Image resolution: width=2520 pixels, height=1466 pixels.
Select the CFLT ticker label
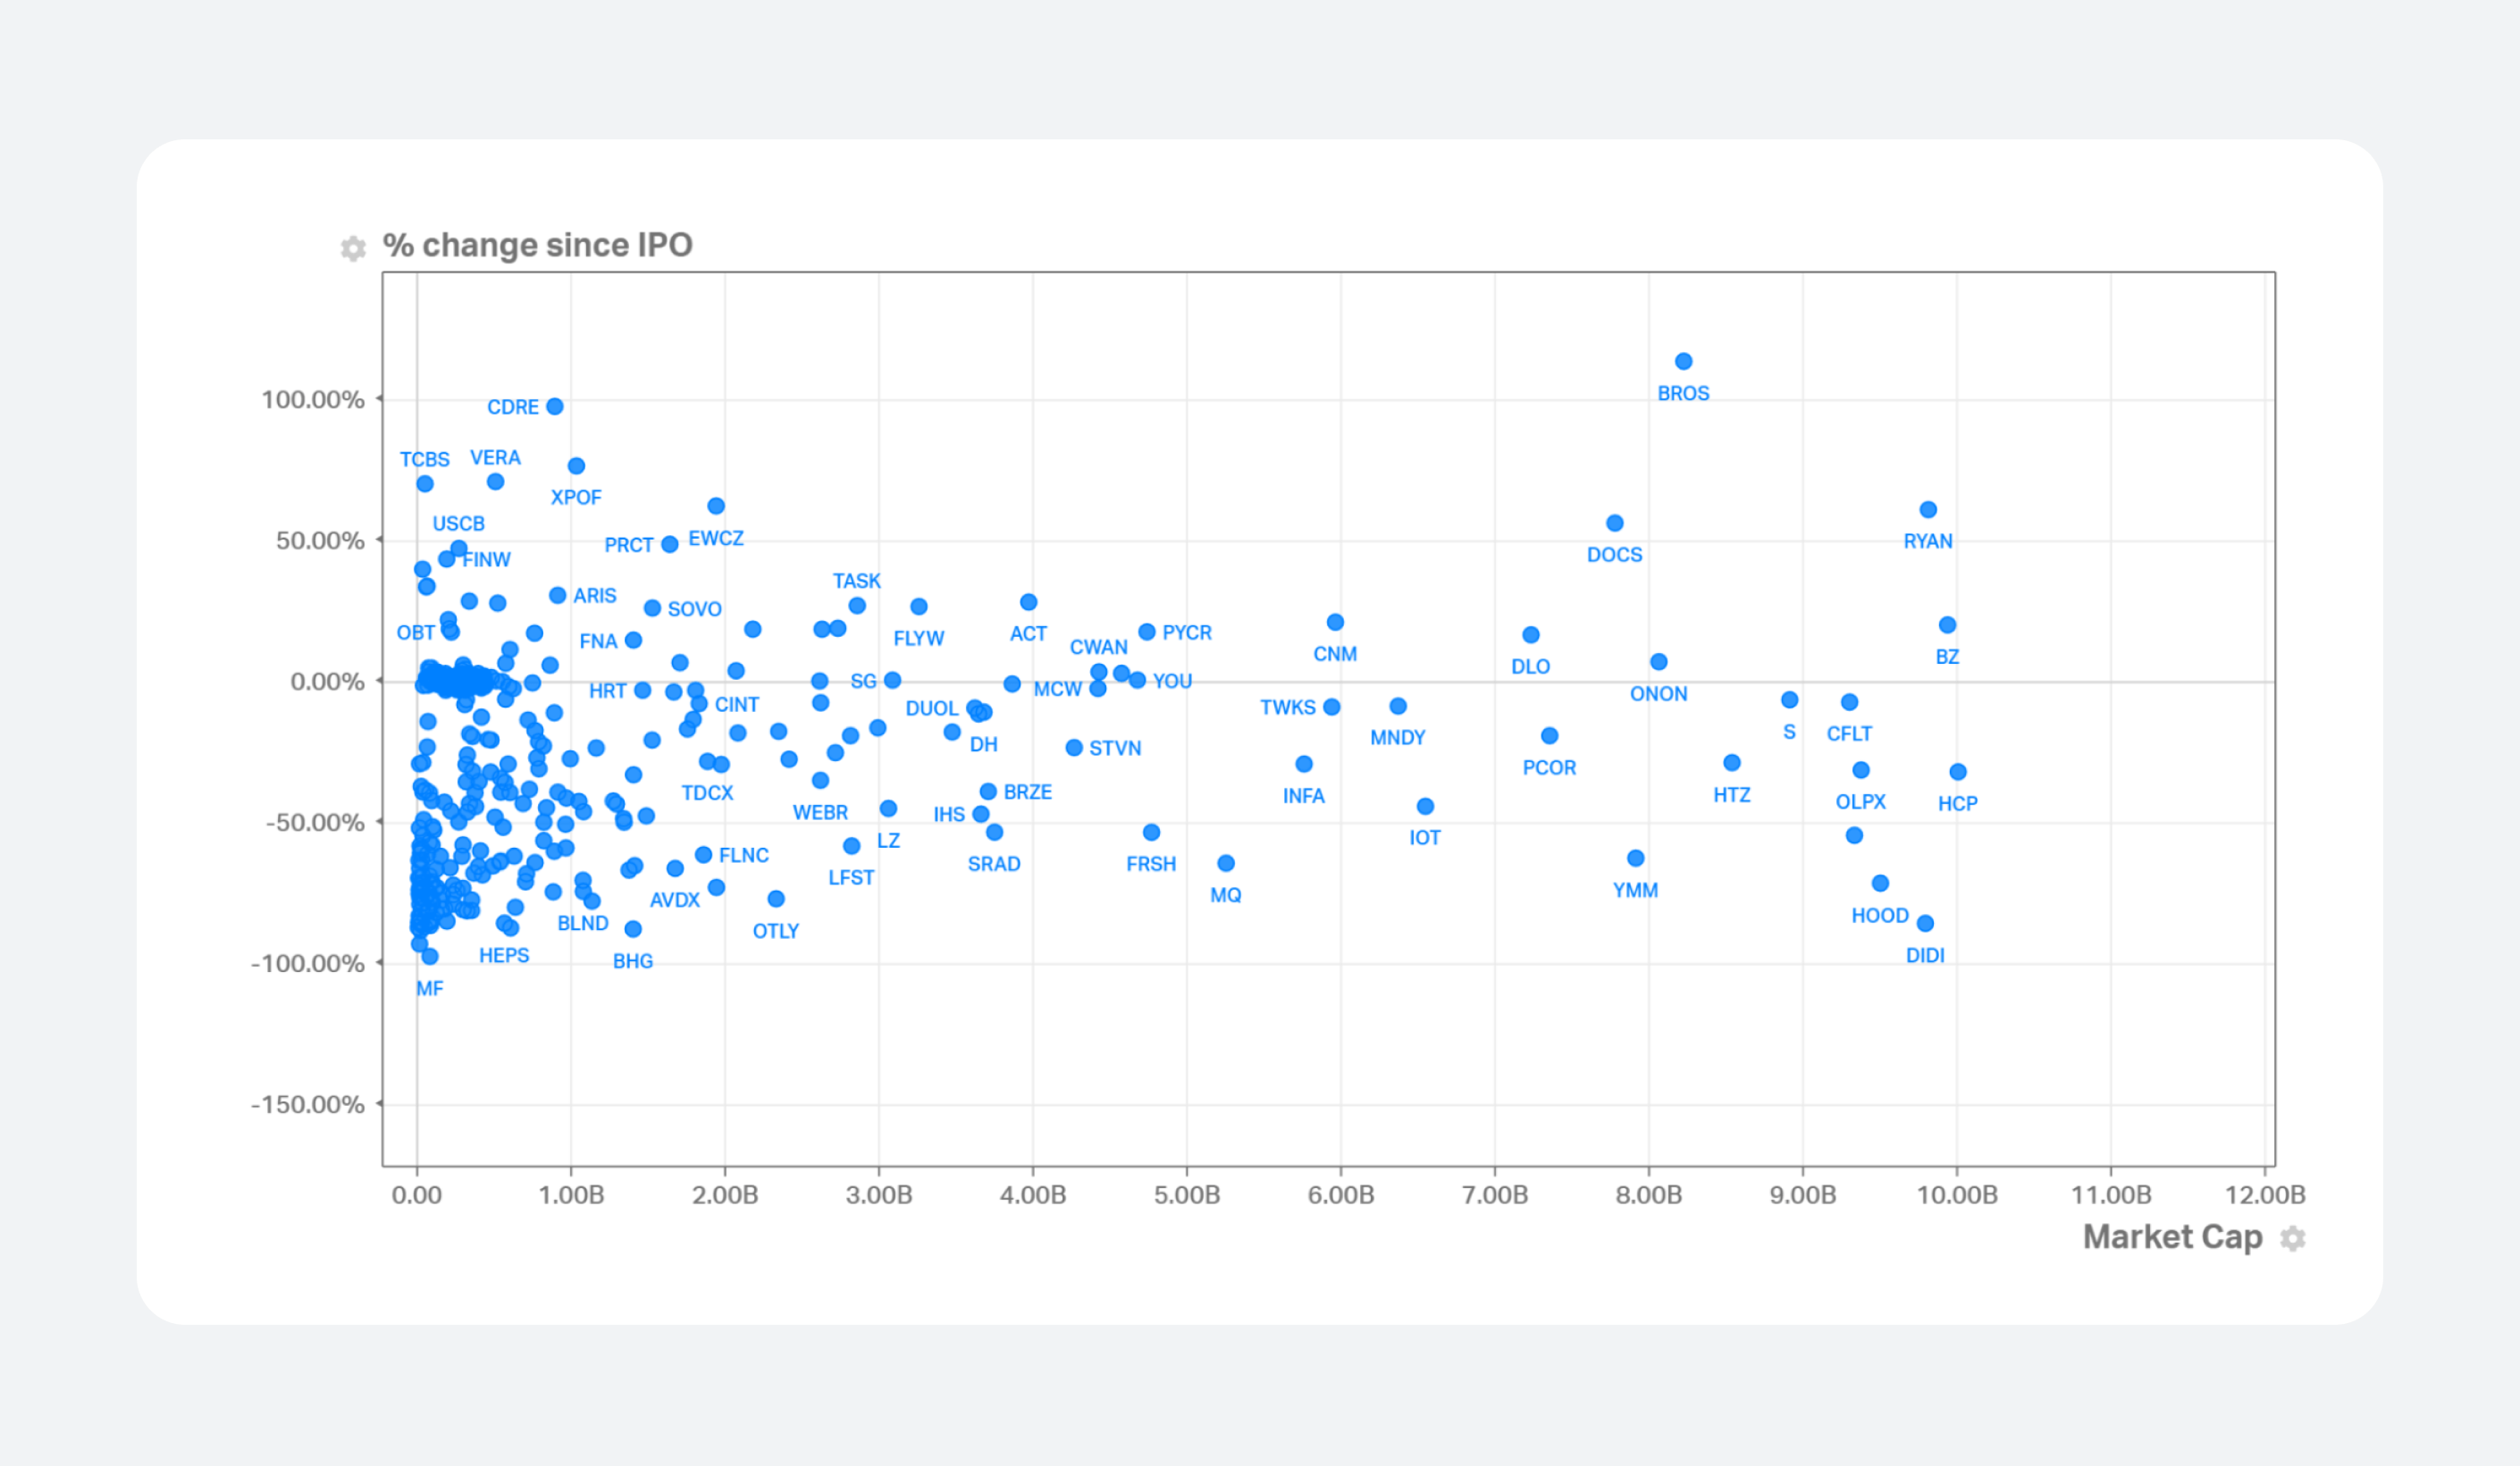[x=1849, y=734]
